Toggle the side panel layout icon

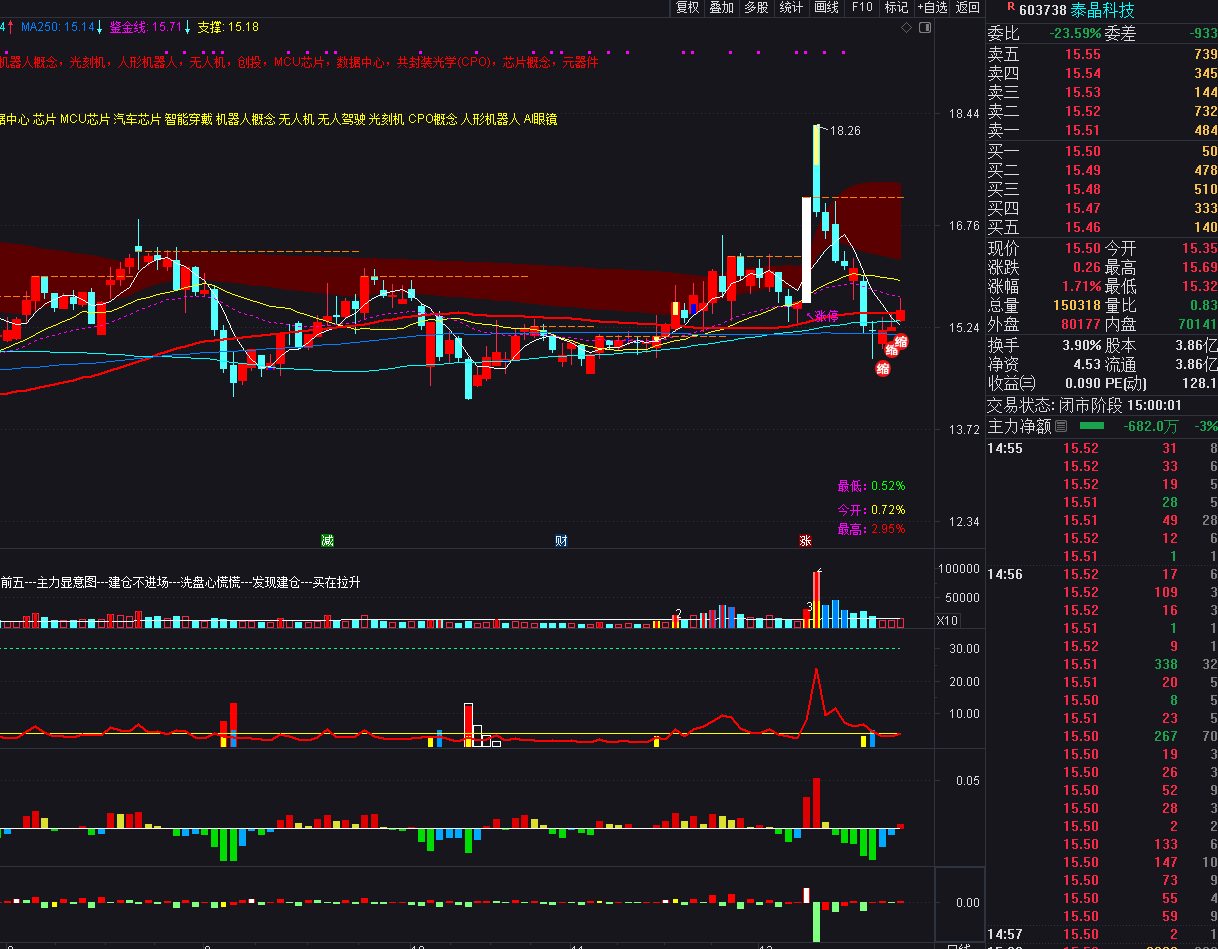point(923,28)
